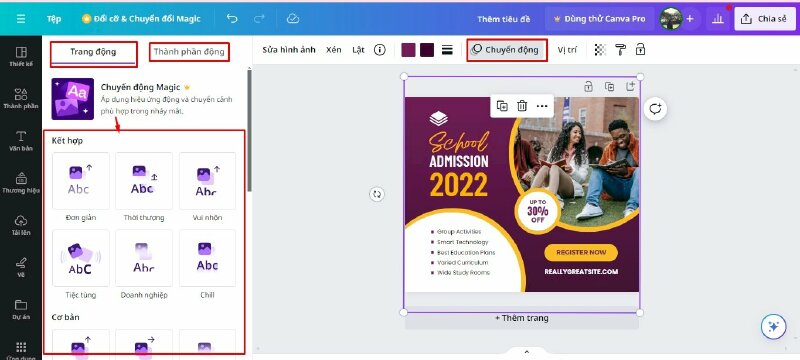This screenshot has width=800, height=360.
Task: Click Xén crop option
Action: coord(334,50)
